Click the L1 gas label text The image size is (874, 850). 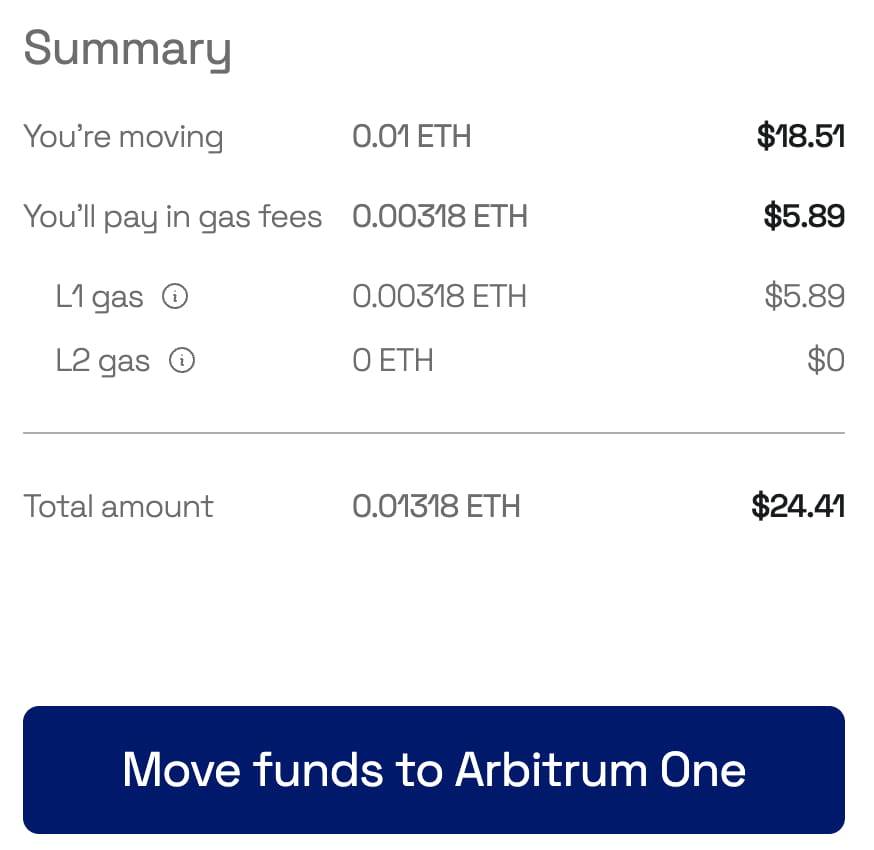[99, 297]
